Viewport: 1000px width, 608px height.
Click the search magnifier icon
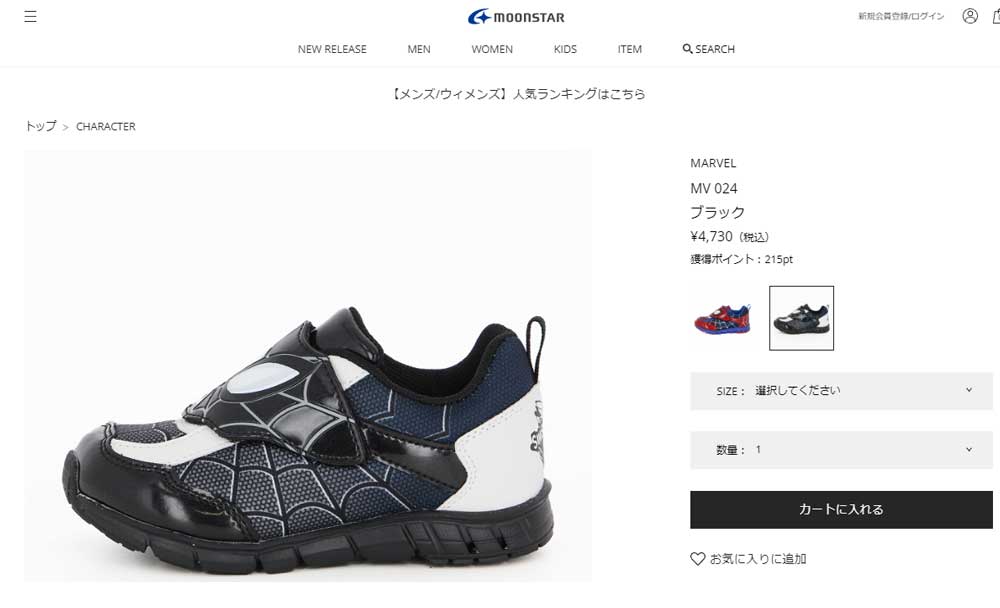[687, 48]
